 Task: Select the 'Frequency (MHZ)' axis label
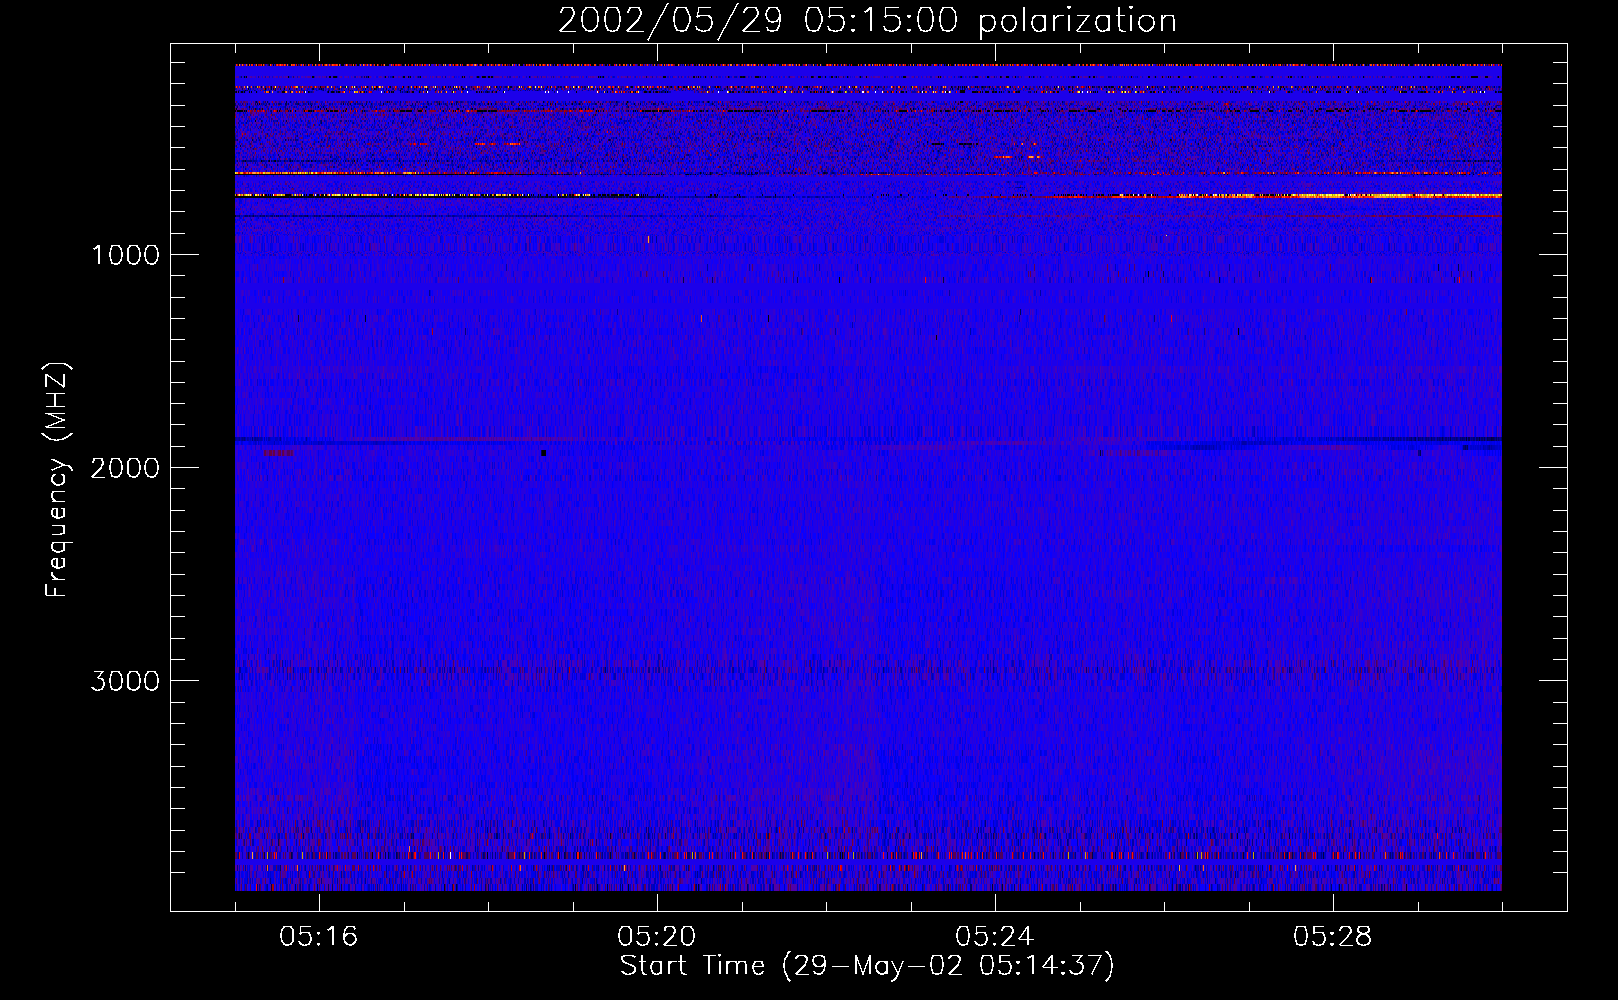(x=57, y=480)
